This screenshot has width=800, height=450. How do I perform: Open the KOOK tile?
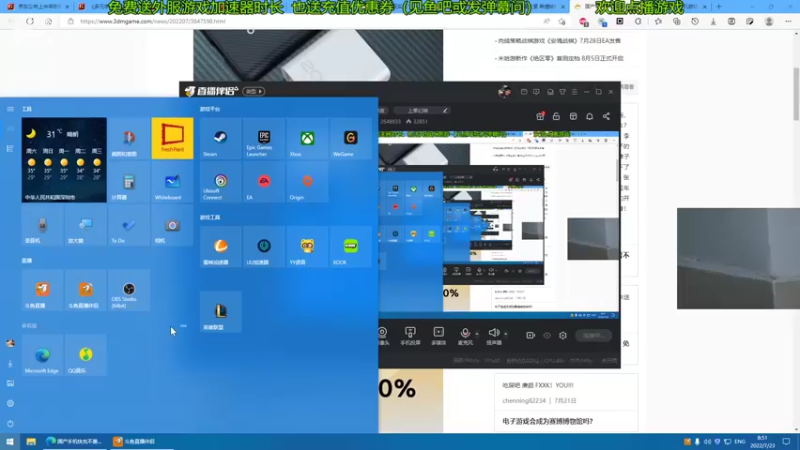[351, 247]
